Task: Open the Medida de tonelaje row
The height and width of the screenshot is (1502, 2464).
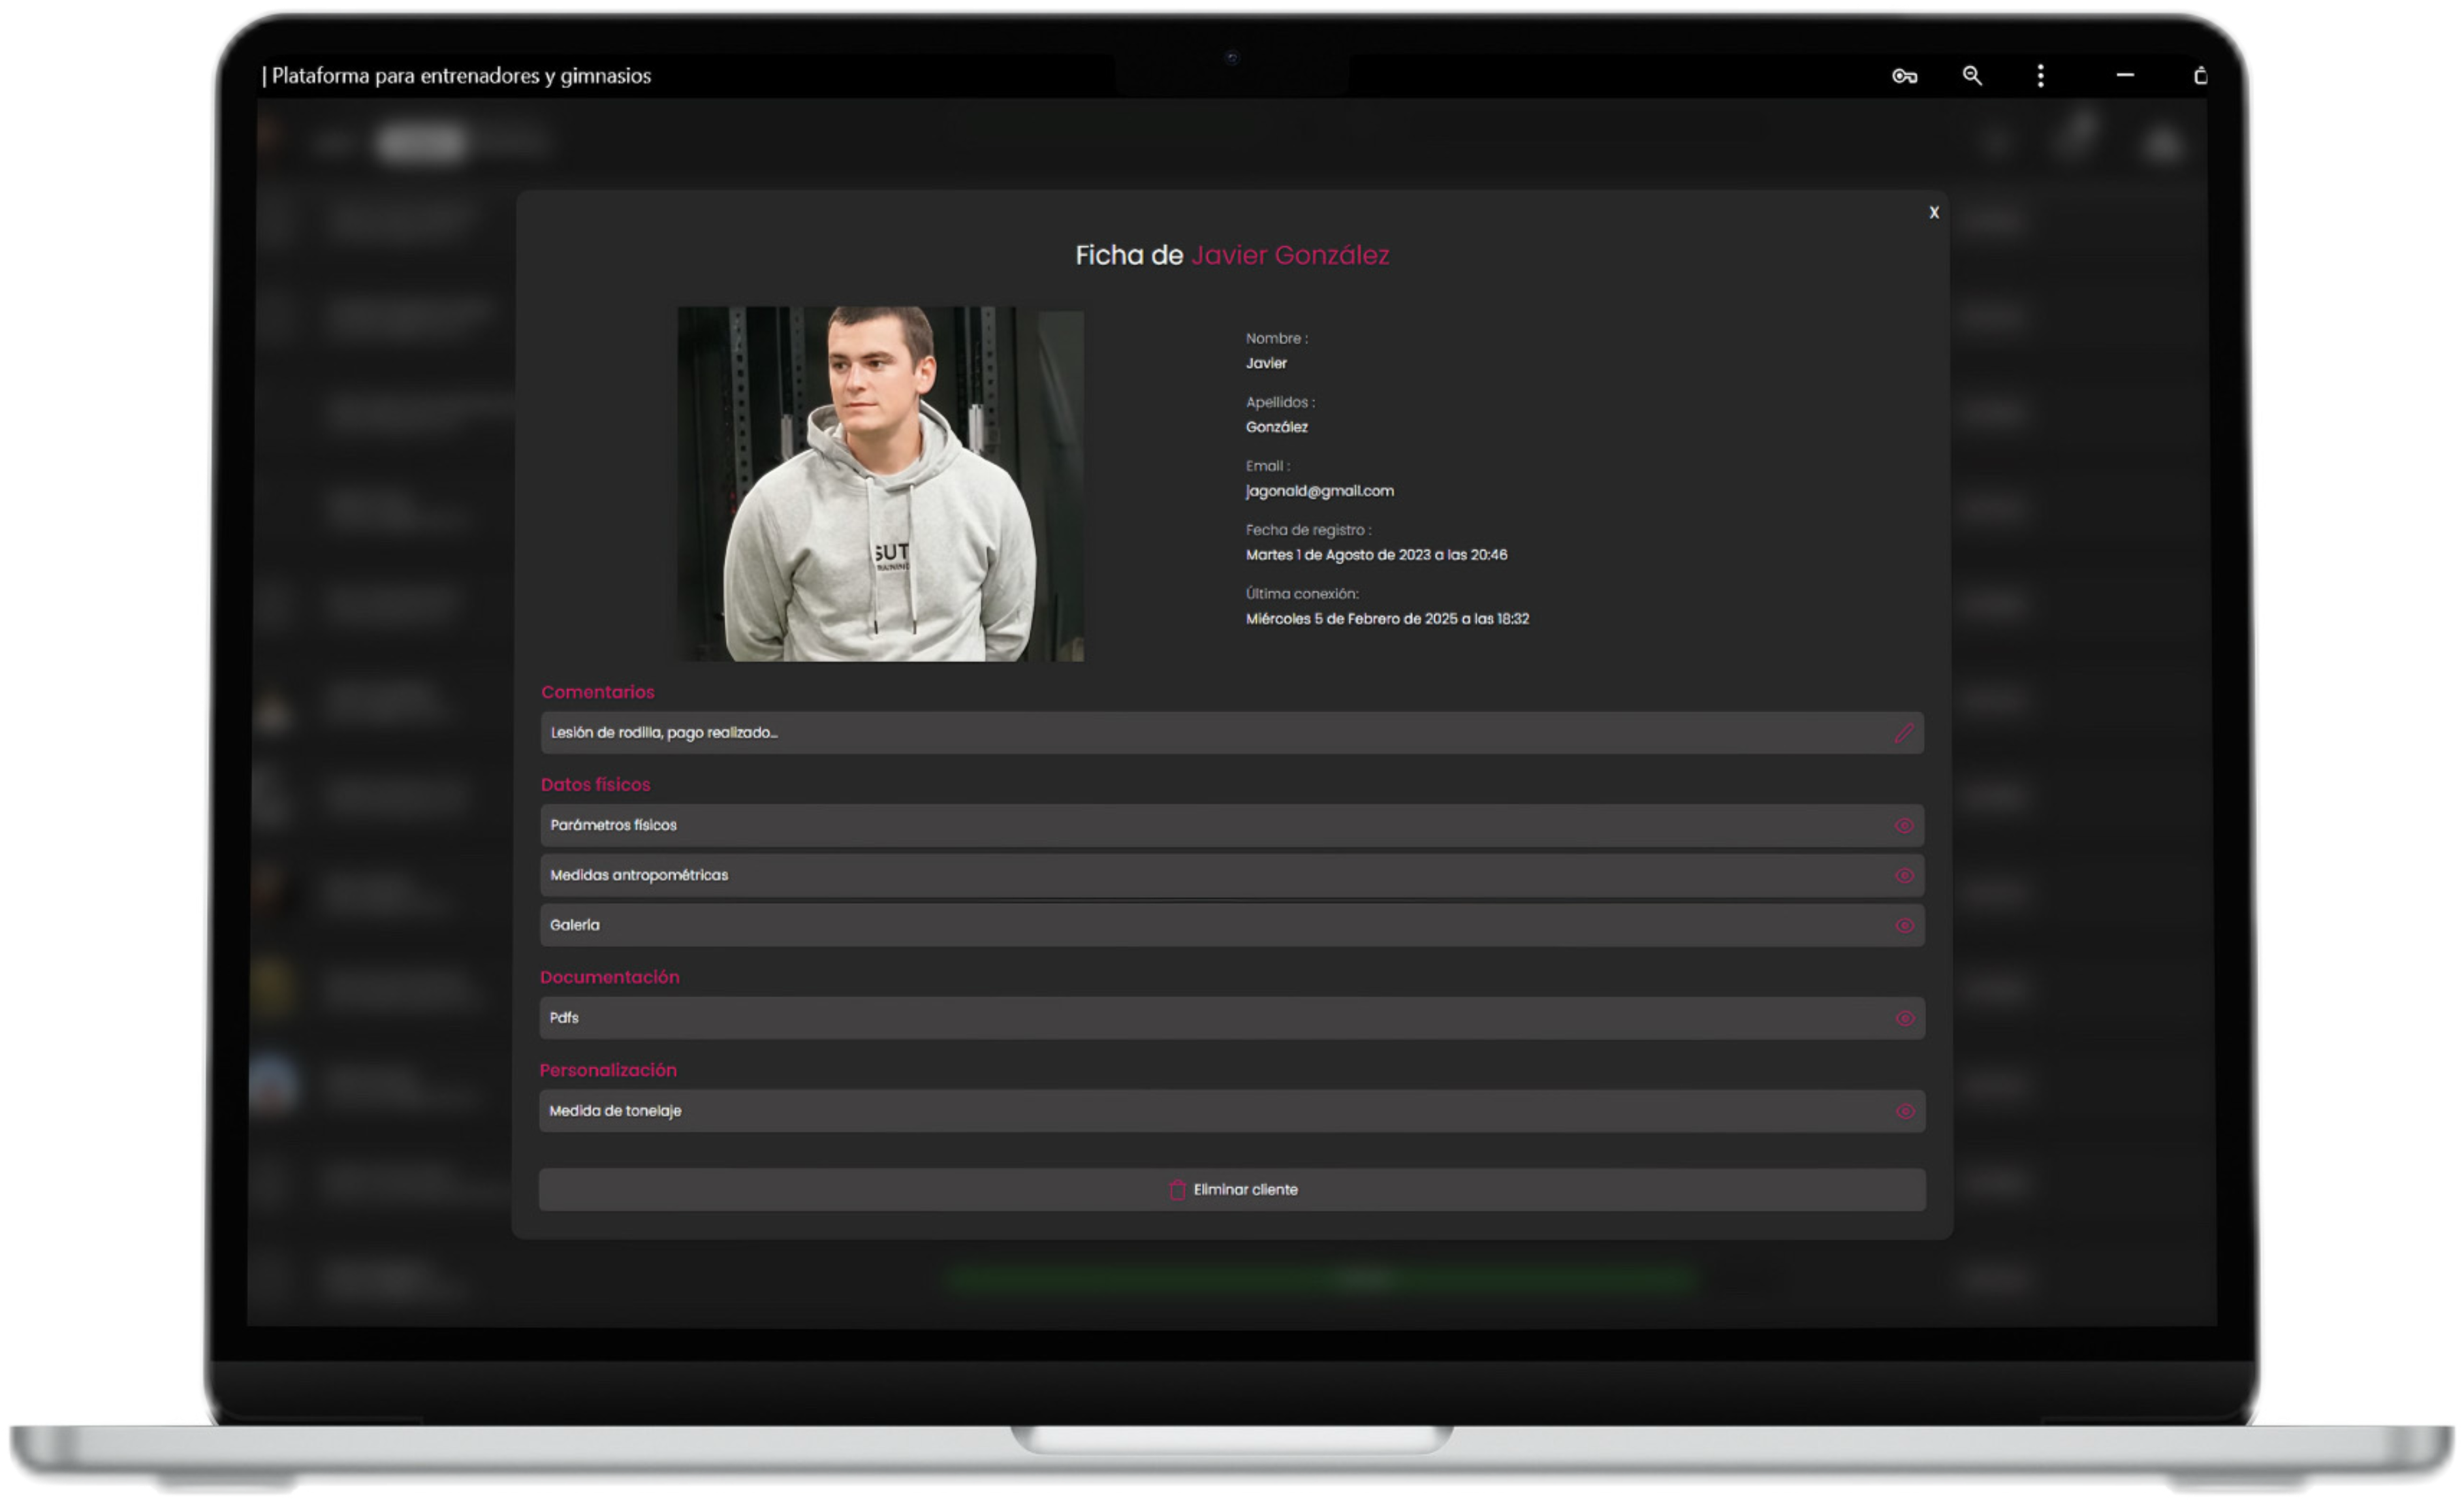Action: coord(1232,1112)
